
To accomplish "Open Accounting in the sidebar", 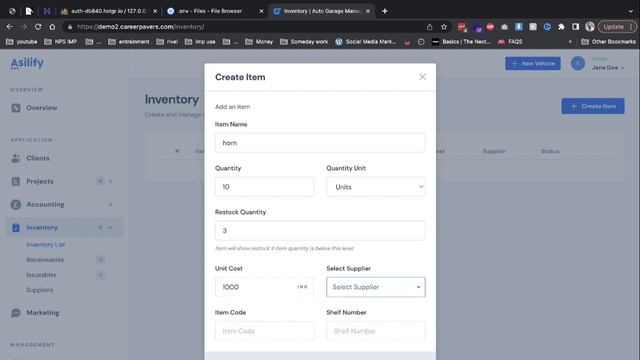I will 45,204.
